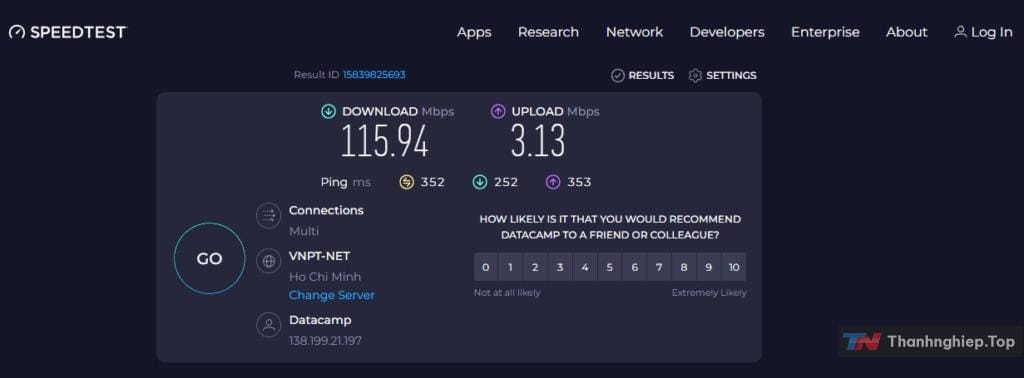Click the download ping value 252
Viewport: 1024px width, 378px height.
click(x=506, y=182)
